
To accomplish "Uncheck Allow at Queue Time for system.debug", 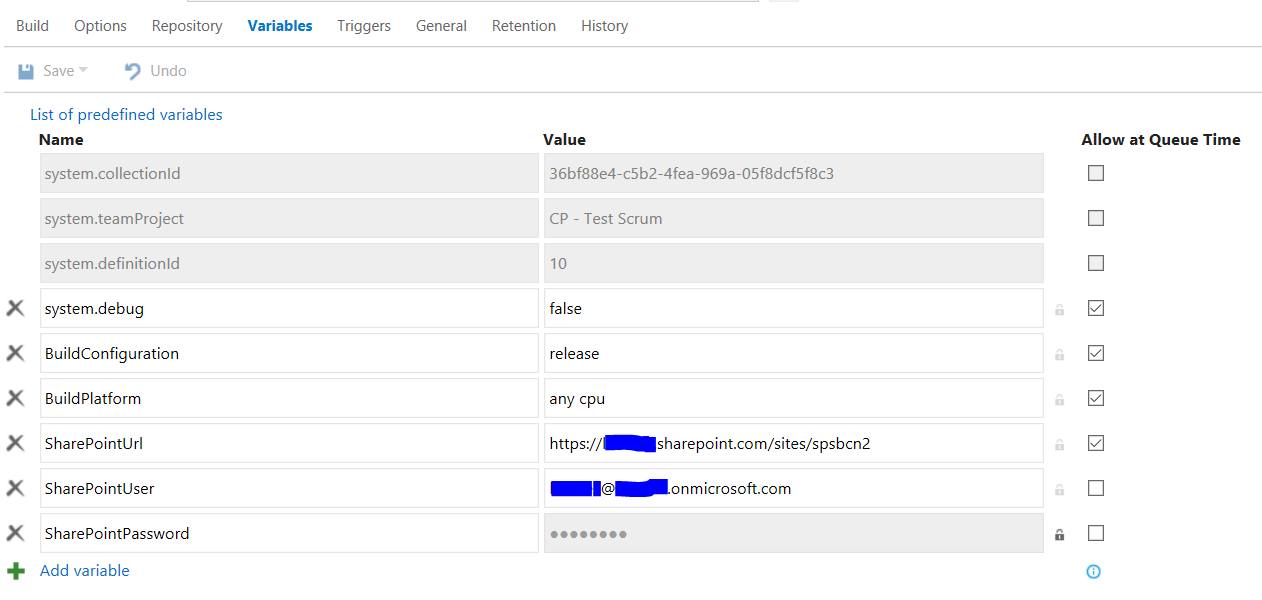I will pos(1096,308).
